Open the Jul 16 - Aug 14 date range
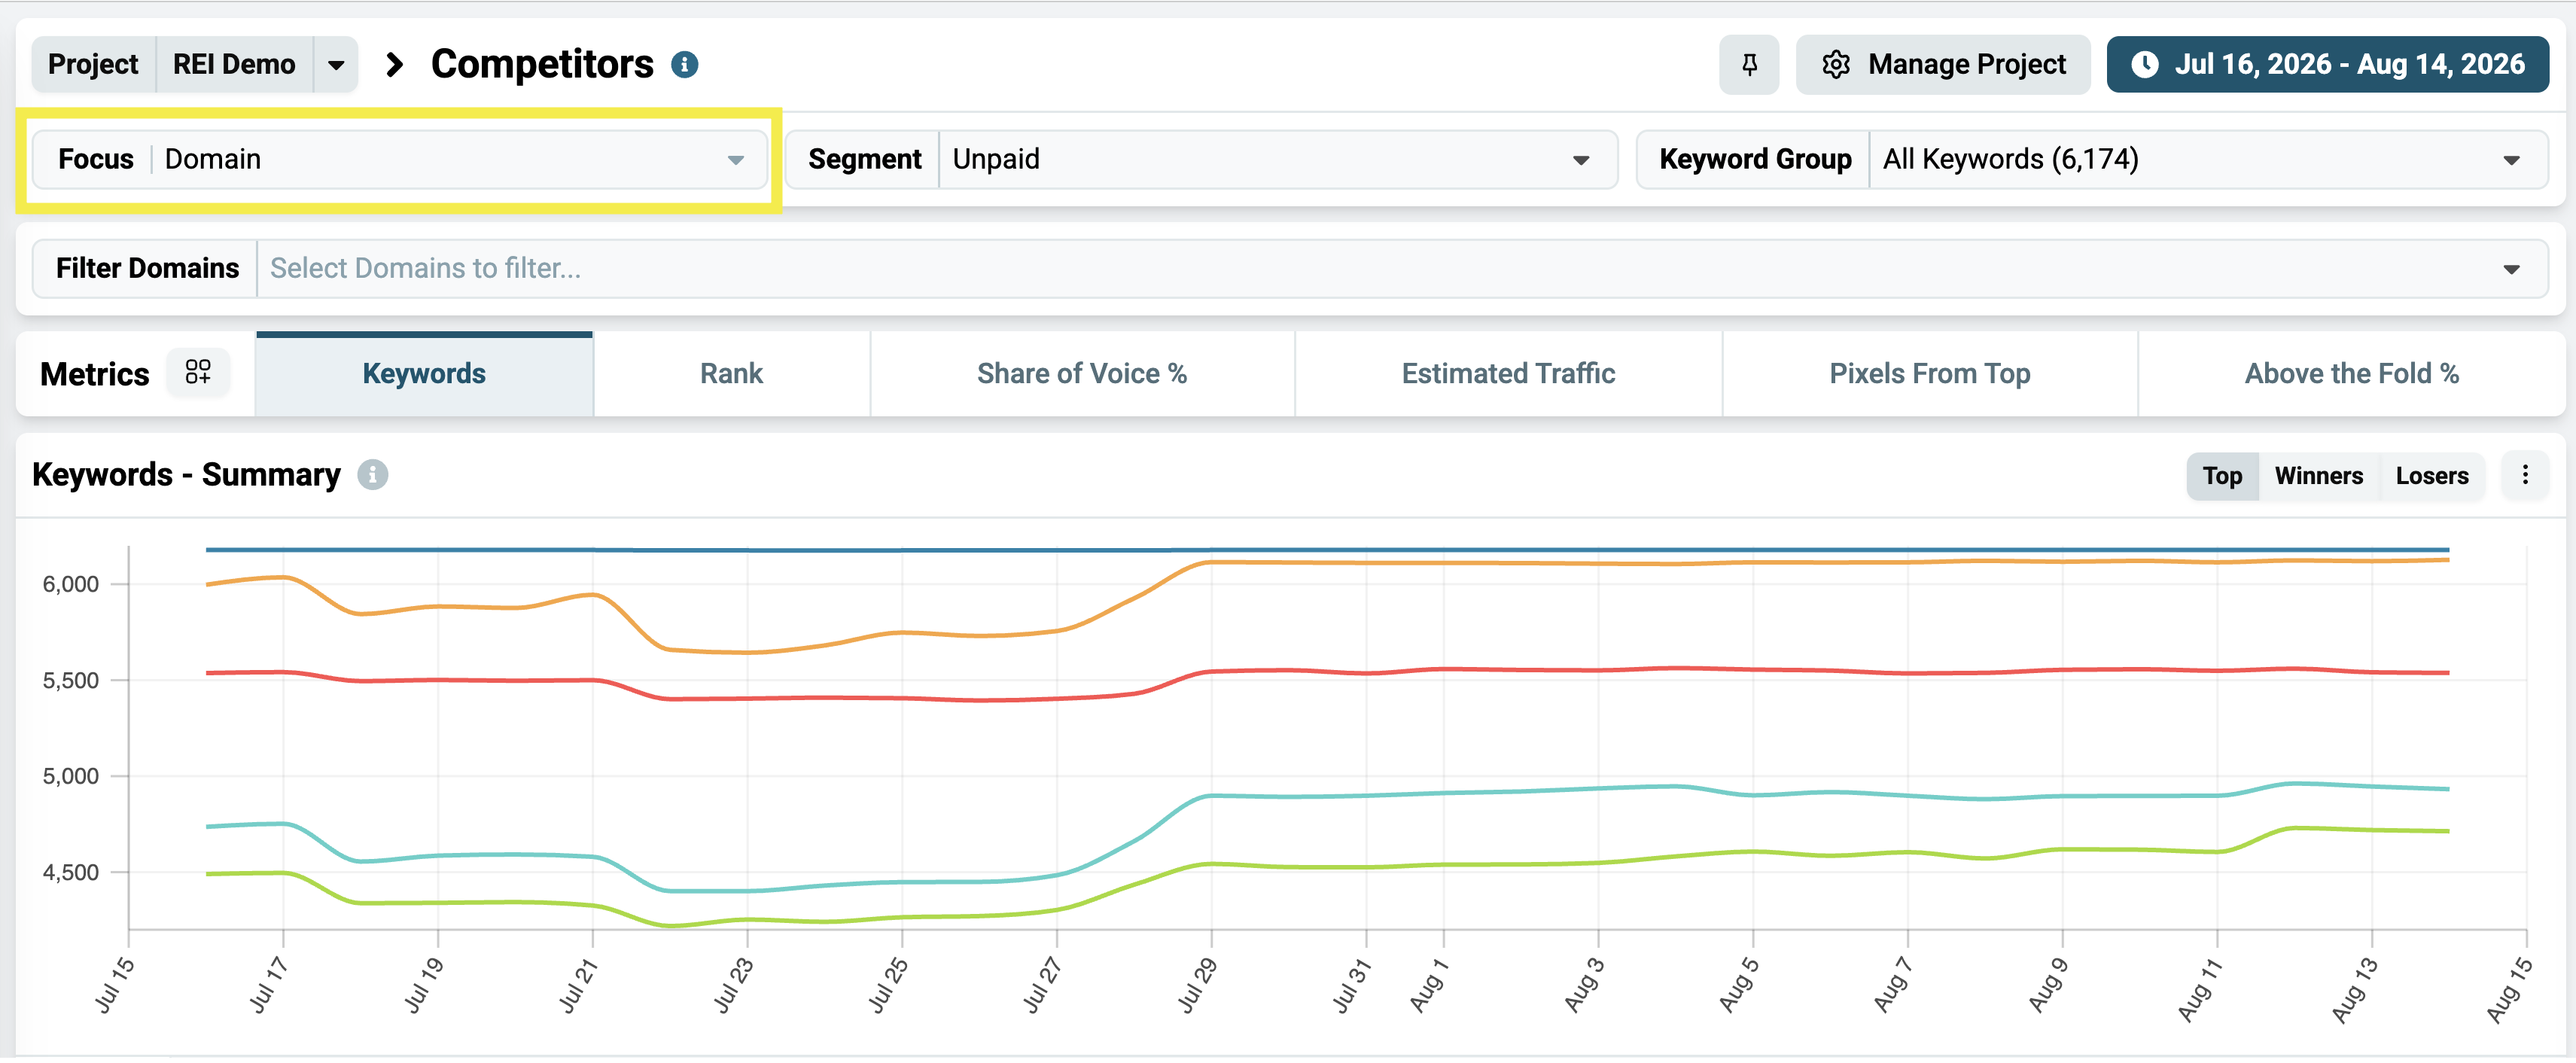The height and width of the screenshot is (1063, 2576). [x=2327, y=65]
